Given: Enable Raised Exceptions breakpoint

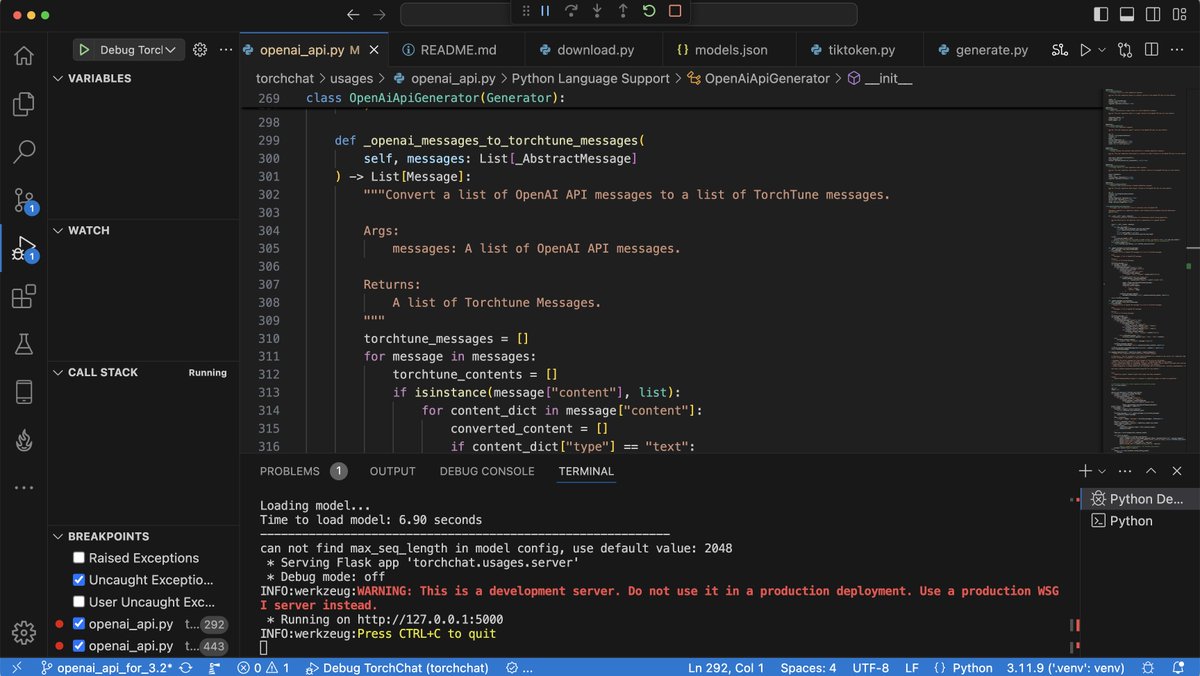Looking at the screenshot, I should click(x=79, y=558).
